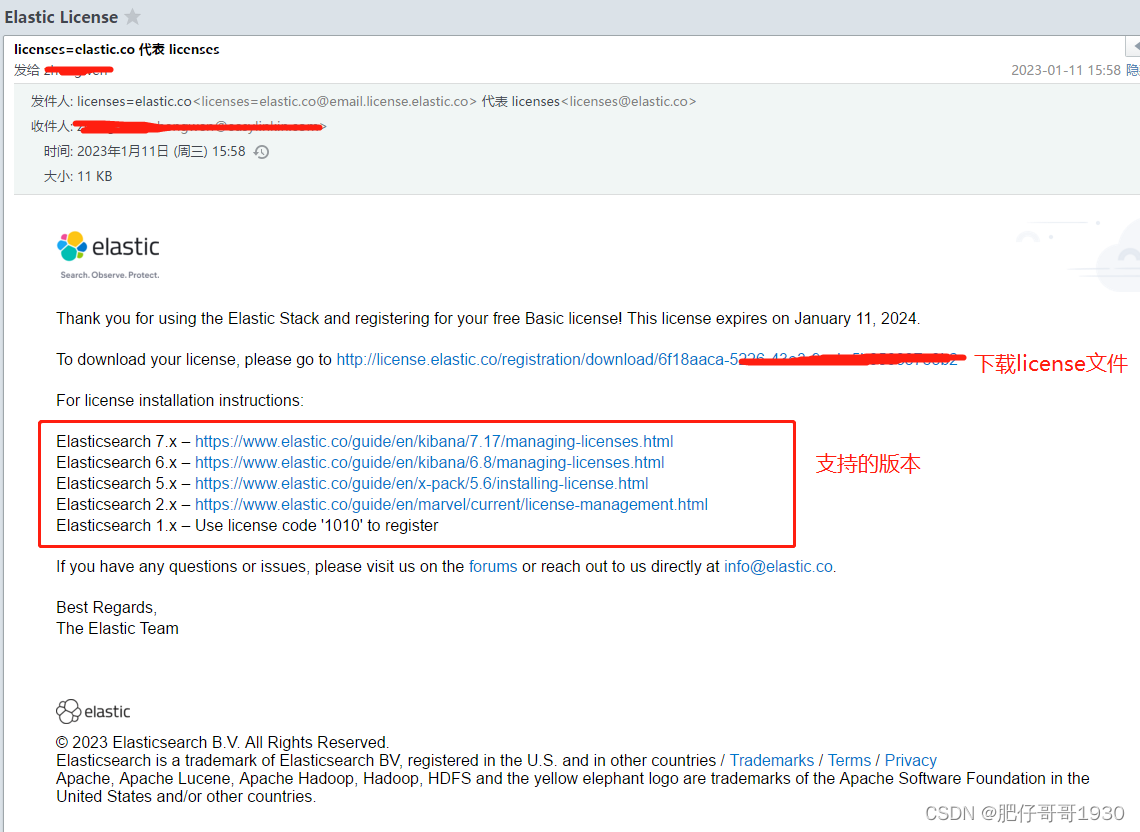The image size is (1140, 832).
Task: Click the "Search. Observe. Protect." tagline
Action: (x=110, y=275)
